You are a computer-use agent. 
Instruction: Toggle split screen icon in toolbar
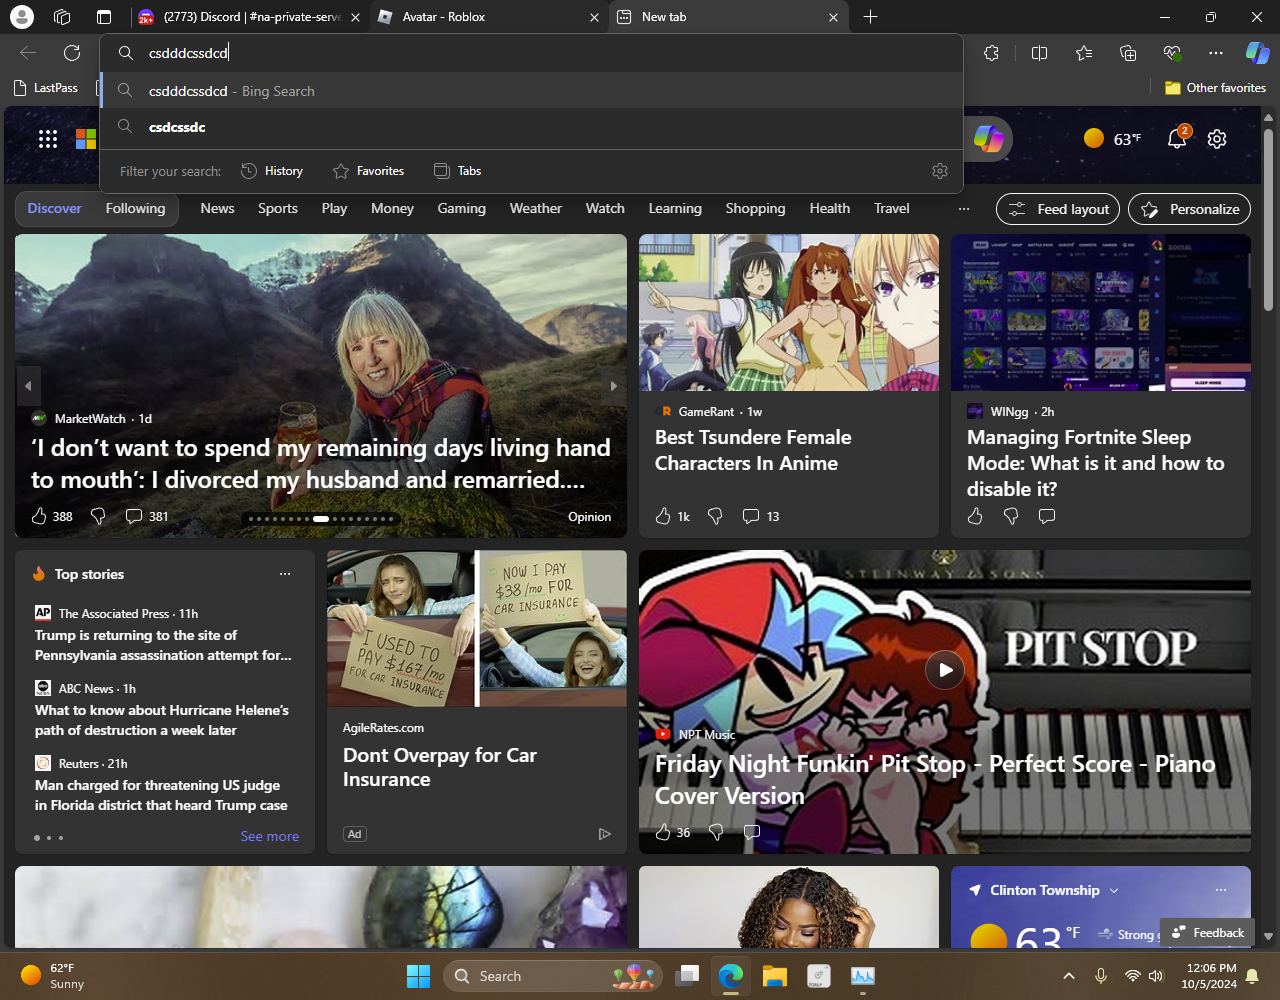tap(1039, 53)
